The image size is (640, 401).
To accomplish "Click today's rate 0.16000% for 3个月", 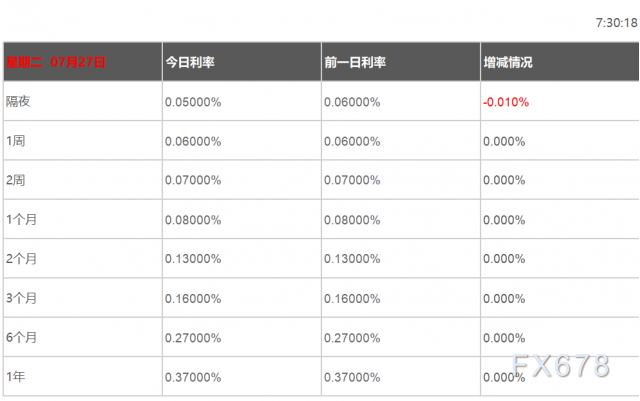I will [x=193, y=299].
